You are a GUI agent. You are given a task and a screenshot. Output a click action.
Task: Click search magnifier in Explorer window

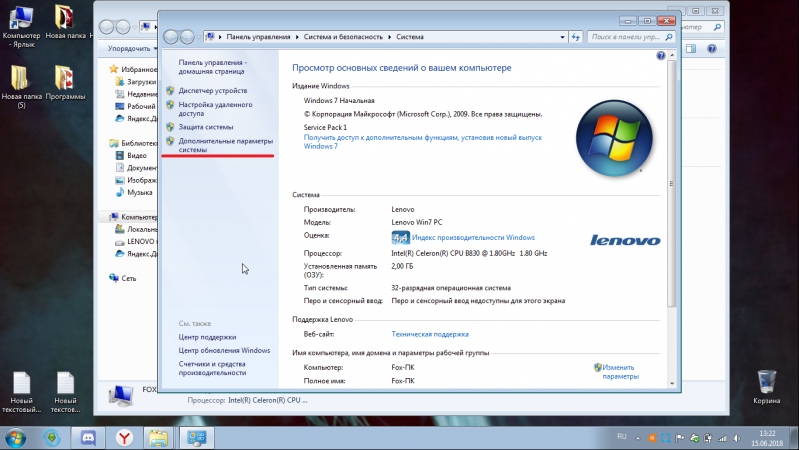(x=717, y=27)
